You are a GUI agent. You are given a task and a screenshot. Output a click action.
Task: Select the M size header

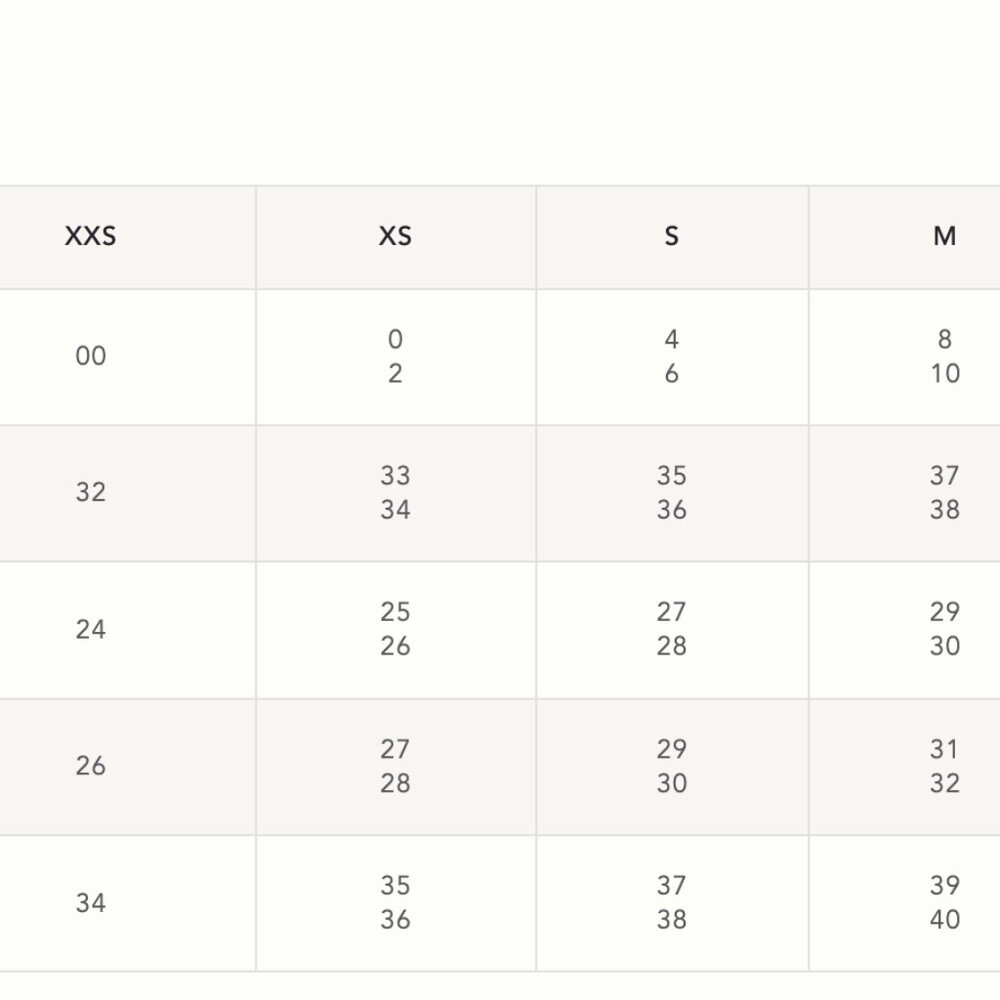(x=944, y=237)
